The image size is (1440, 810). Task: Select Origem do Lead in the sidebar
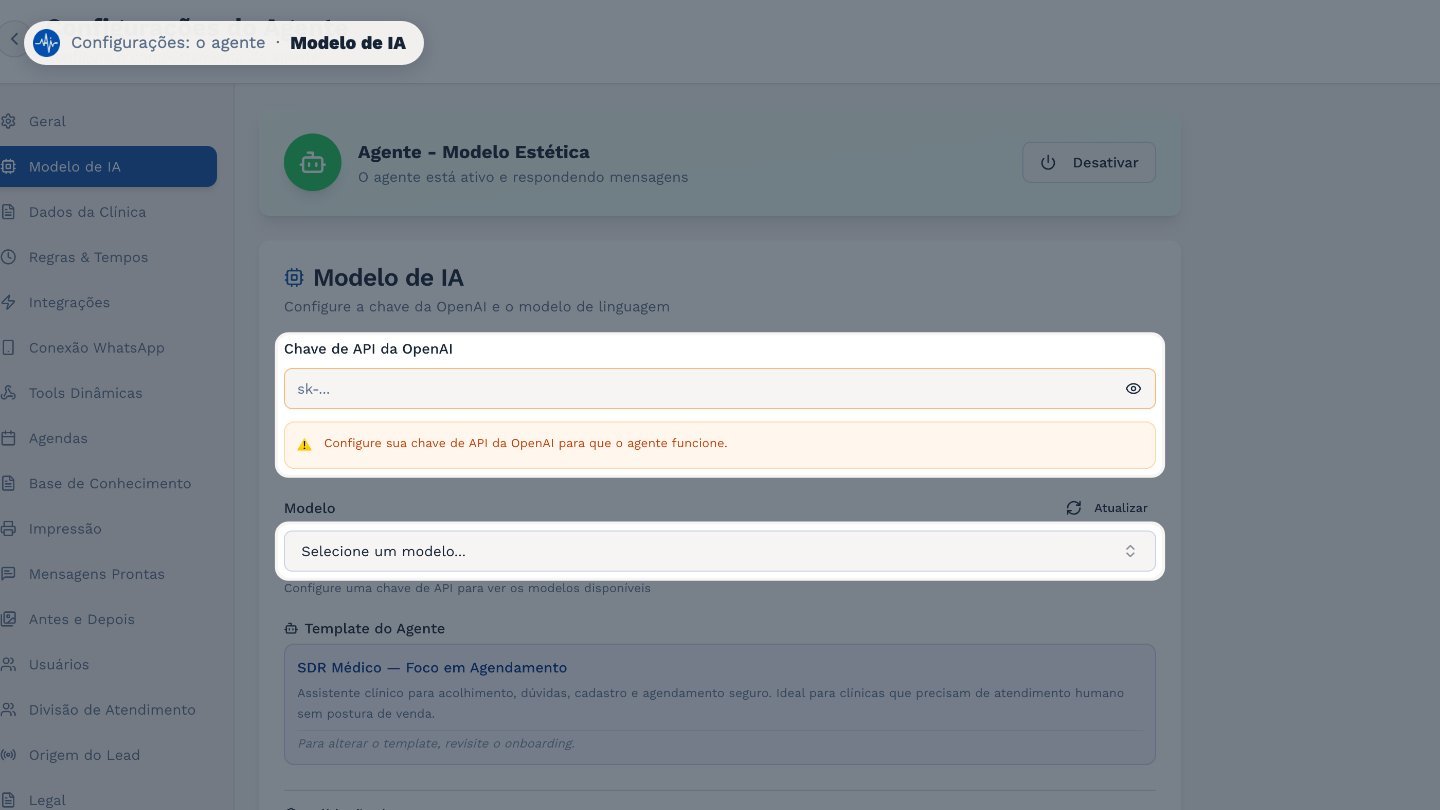108,755
